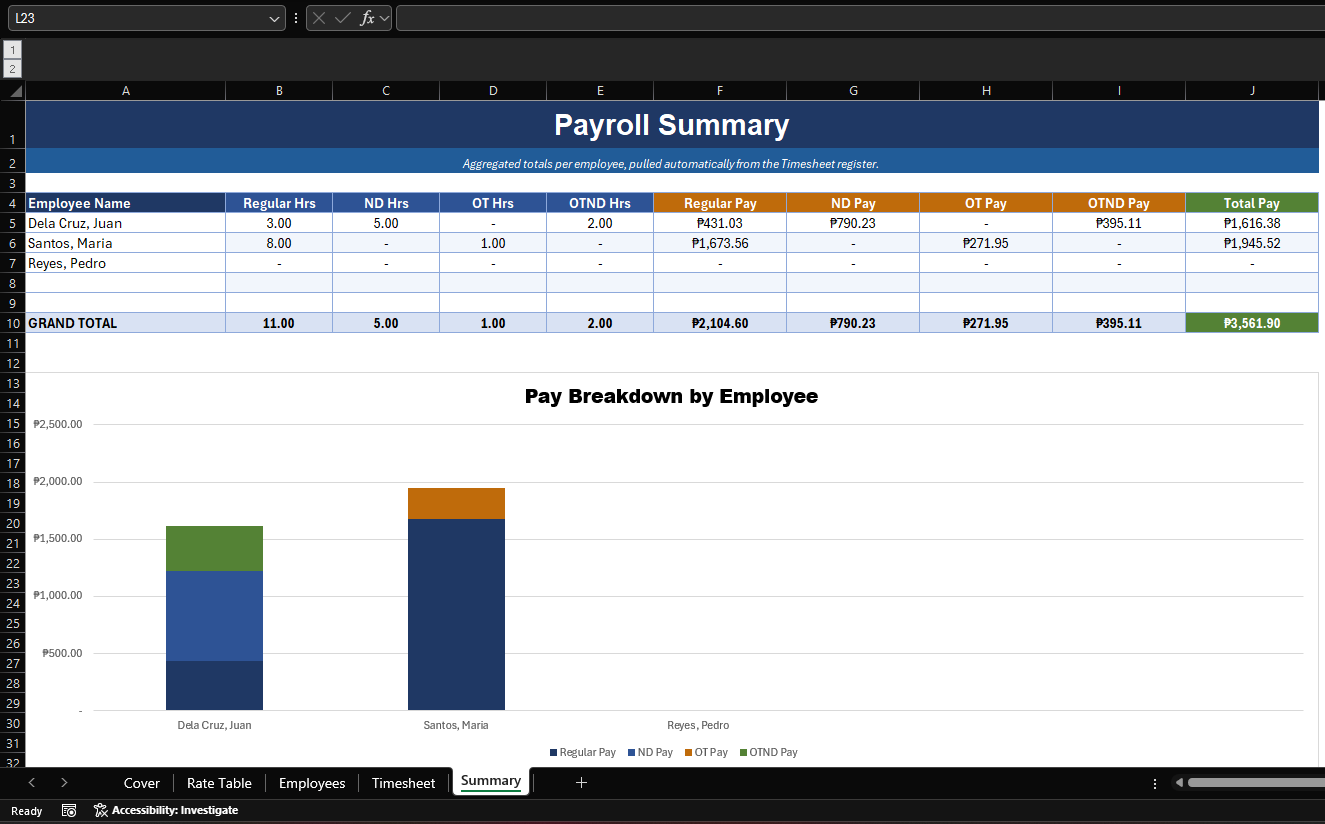1325x824 pixels.
Task: Select the chart title Pay Breakdown by Employee
Action: [671, 396]
